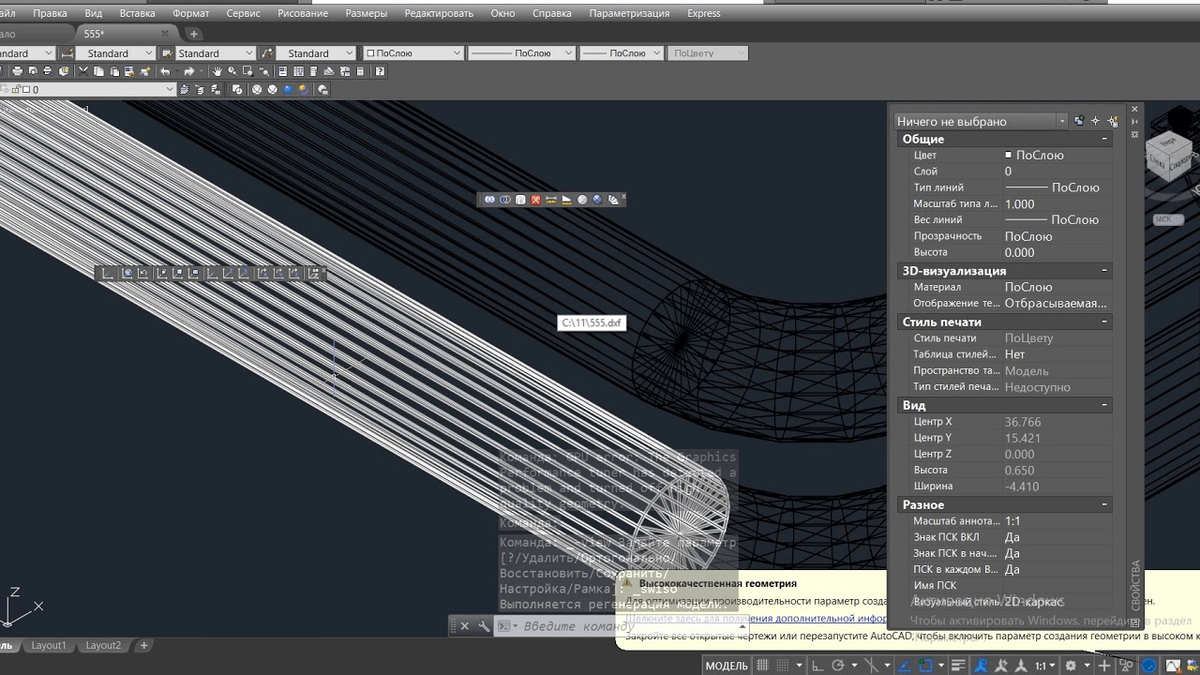Click the first UCS icon in the floating UCS toolbar
Image resolution: width=1200 pixels, height=675 pixels.
point(107,273)
